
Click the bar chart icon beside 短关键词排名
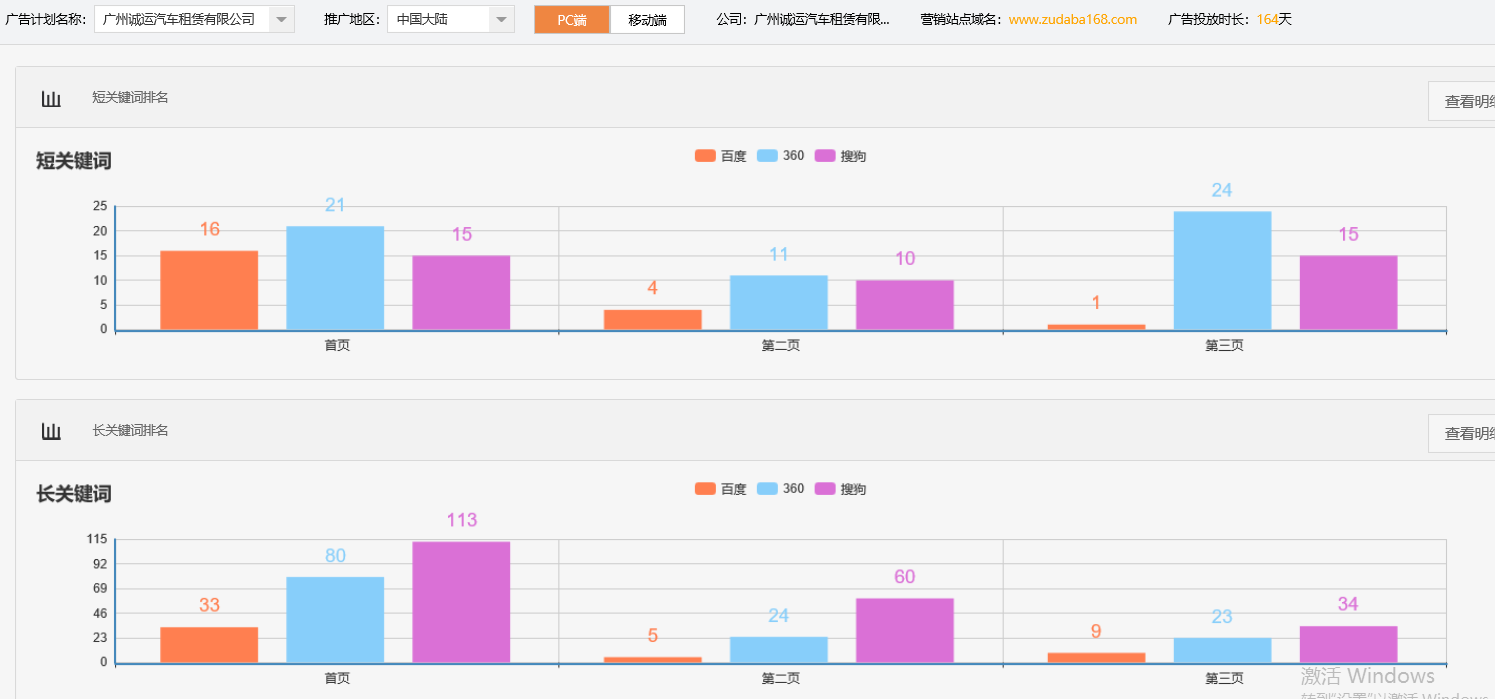[50, 98]
